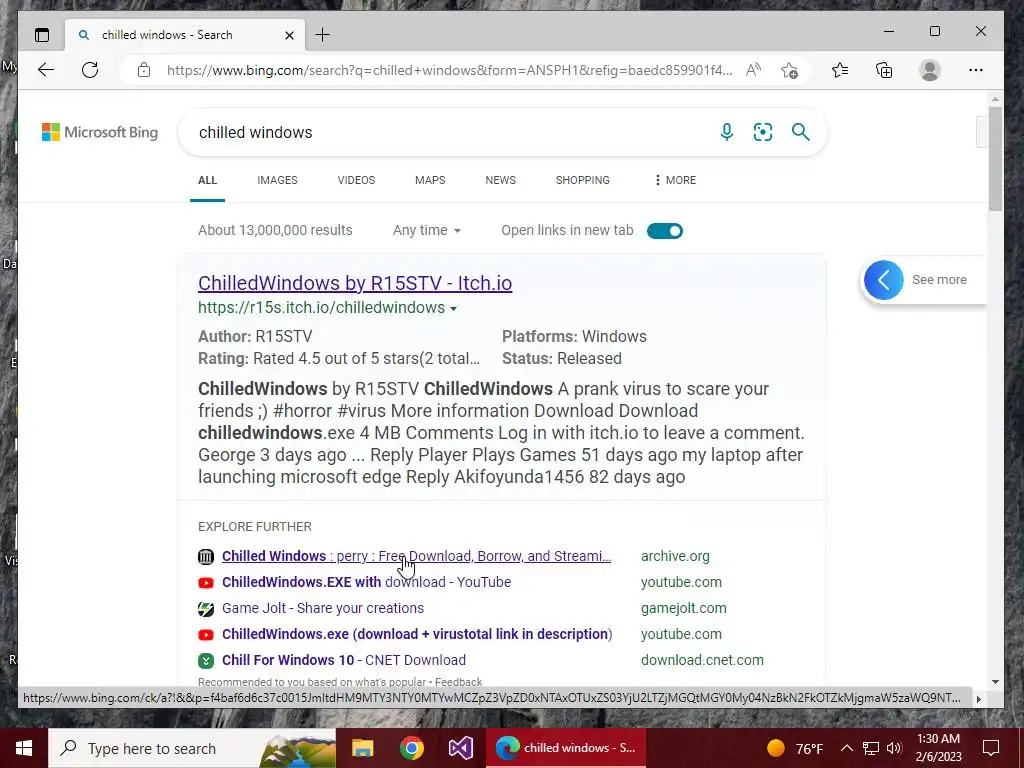The image size is (1024, 768).
Task: Open the notifications action center
Action: (x=991, y=748)
